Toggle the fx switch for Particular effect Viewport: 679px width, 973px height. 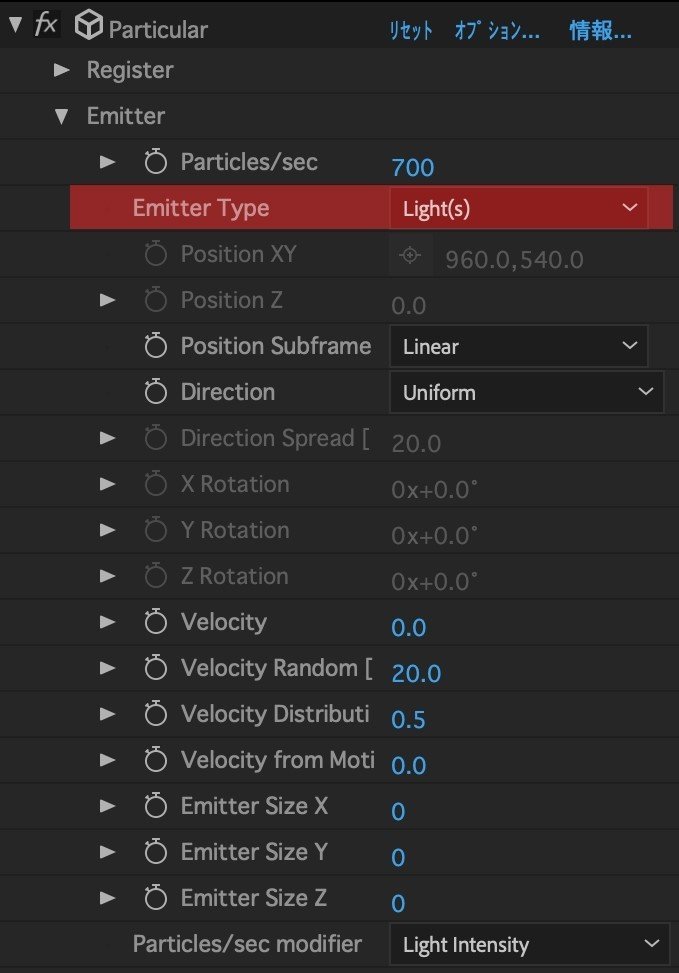pyautogui.click(x=46, y=25)
